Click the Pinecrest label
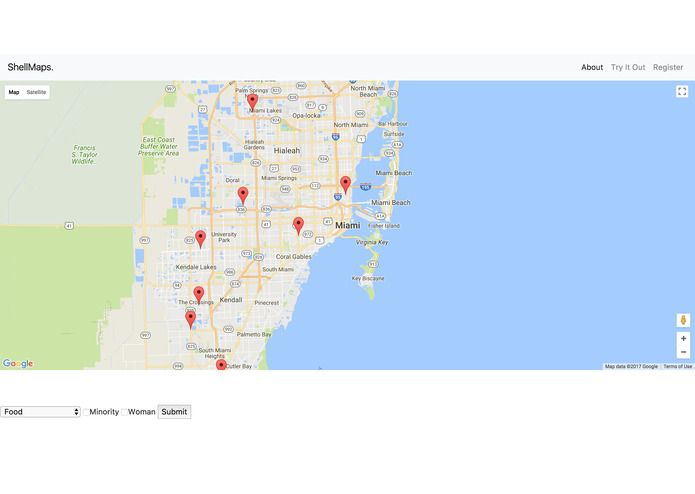The image size is (695, 494). (267, 303)
